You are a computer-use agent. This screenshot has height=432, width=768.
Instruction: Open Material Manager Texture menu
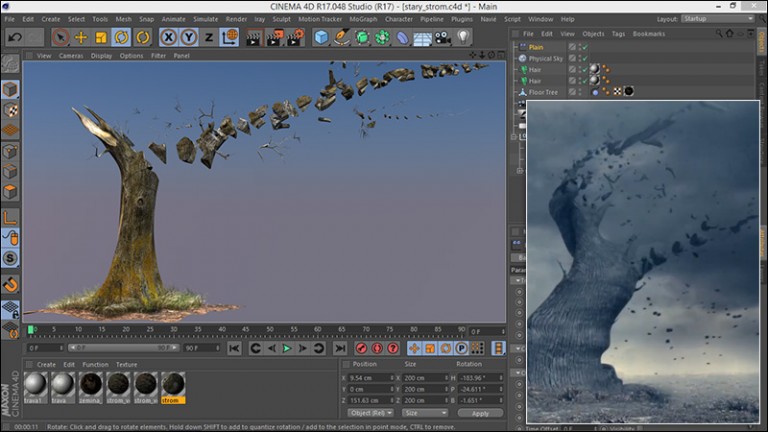126,364
